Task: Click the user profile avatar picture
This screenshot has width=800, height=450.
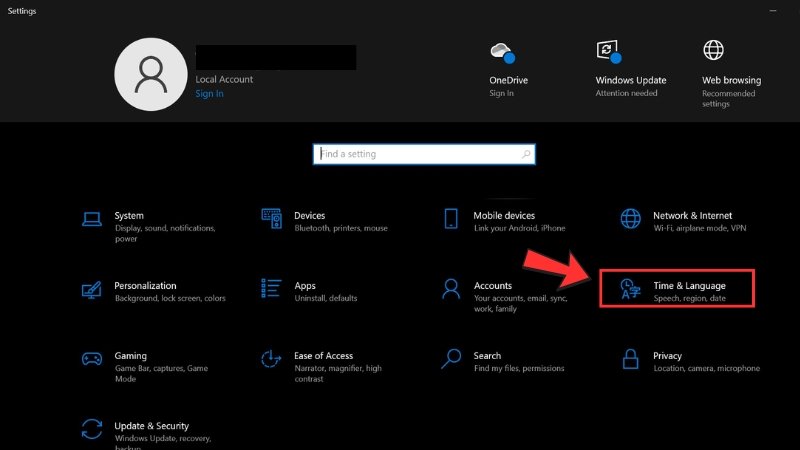Action: coord(151,75)
